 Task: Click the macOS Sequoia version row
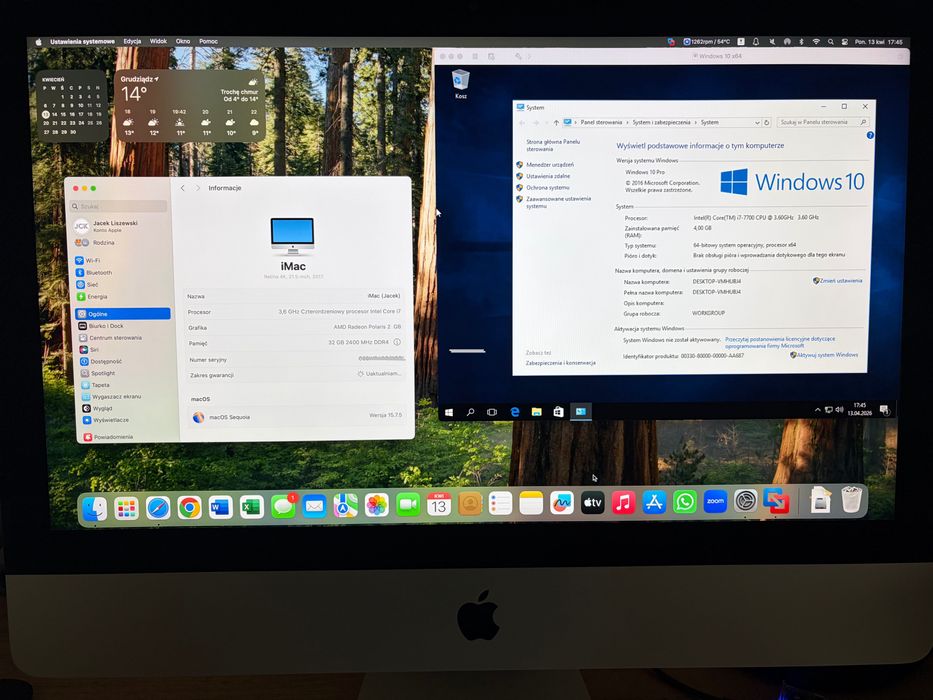(296, 417)
